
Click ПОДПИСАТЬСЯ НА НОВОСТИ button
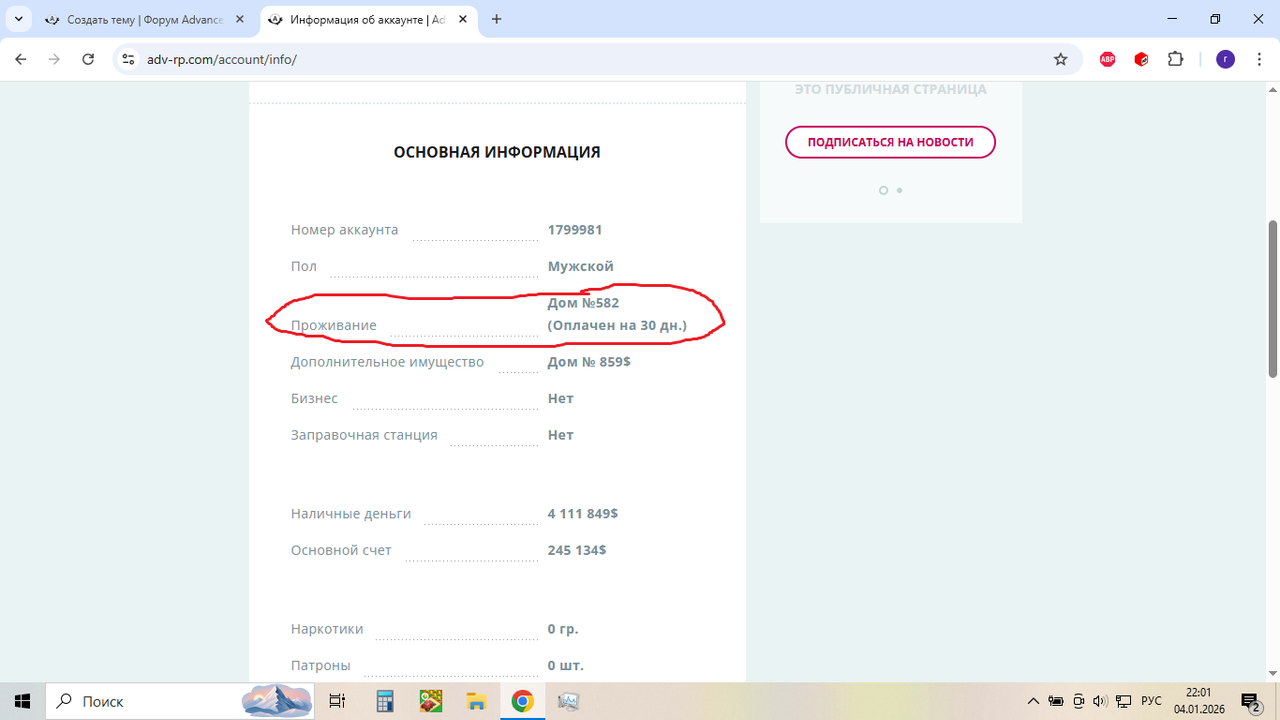point(890,142)
